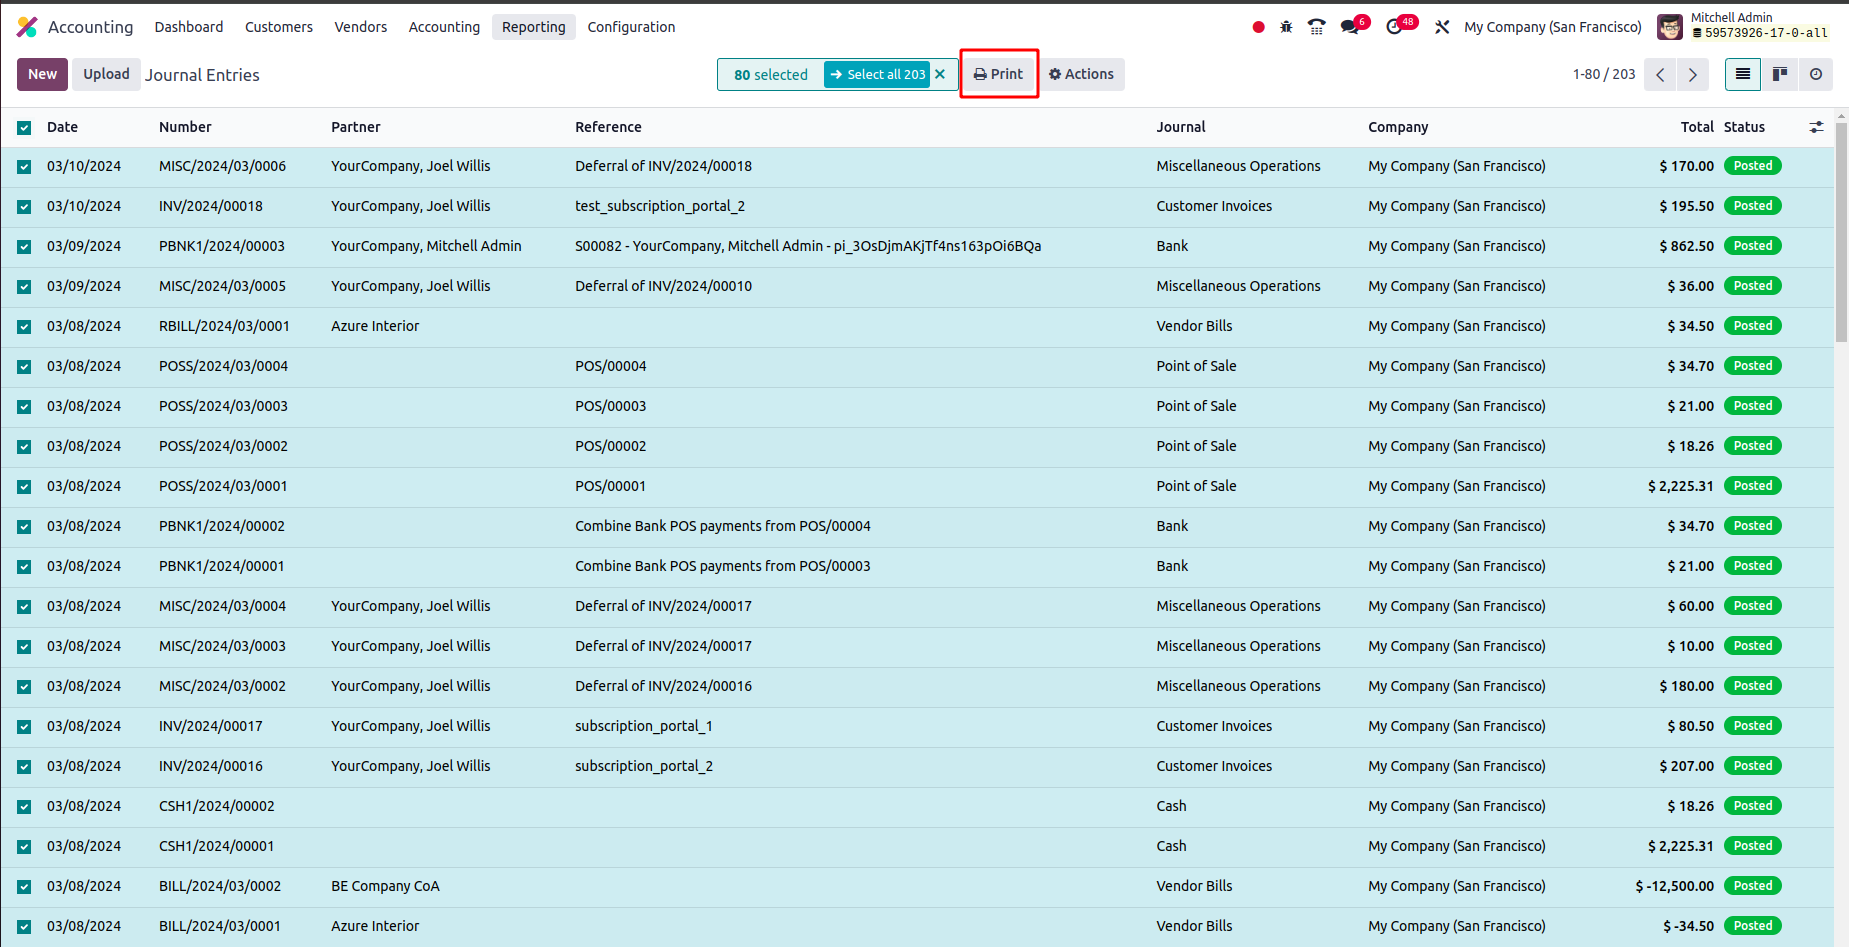Click partner Azure Interior on RBILL row
This screenshot has height=947, width=1849.
[x=375, y=326]
